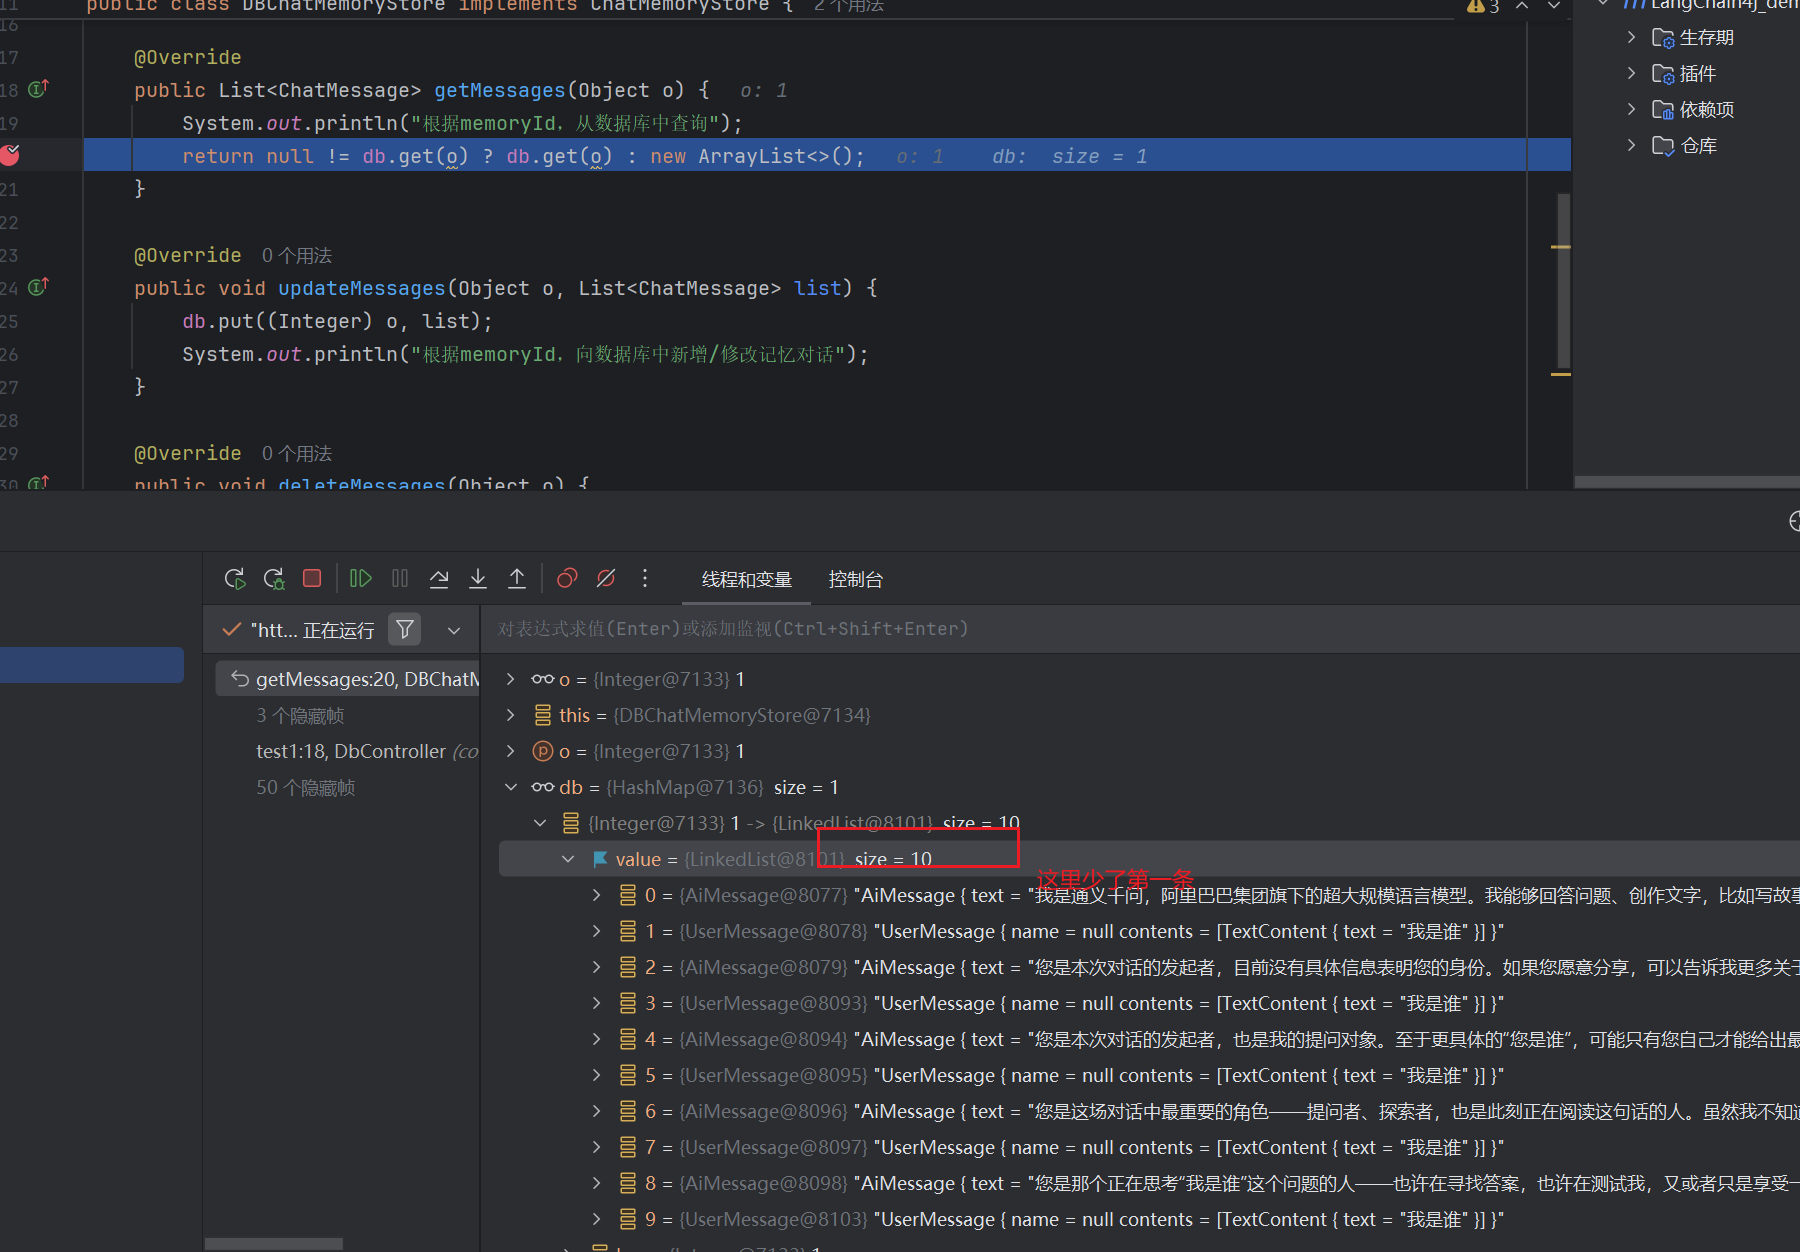
Task: Click the Rerun with debugger bug icon
Action: point(274,578)
